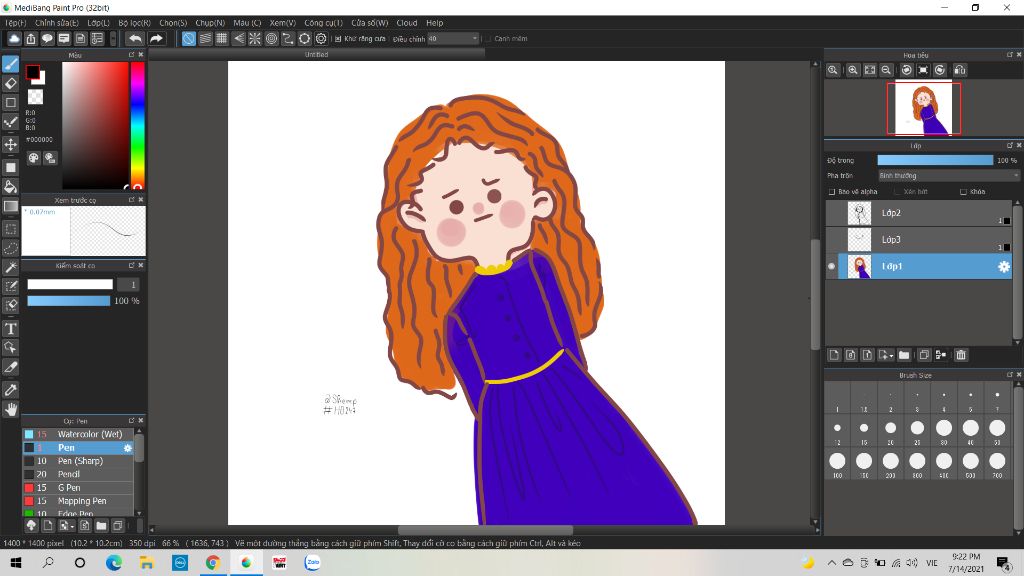Select the Watercolor (Wet) brush
The height and width of the screenshot is (576, 1024).
(78, 434)
